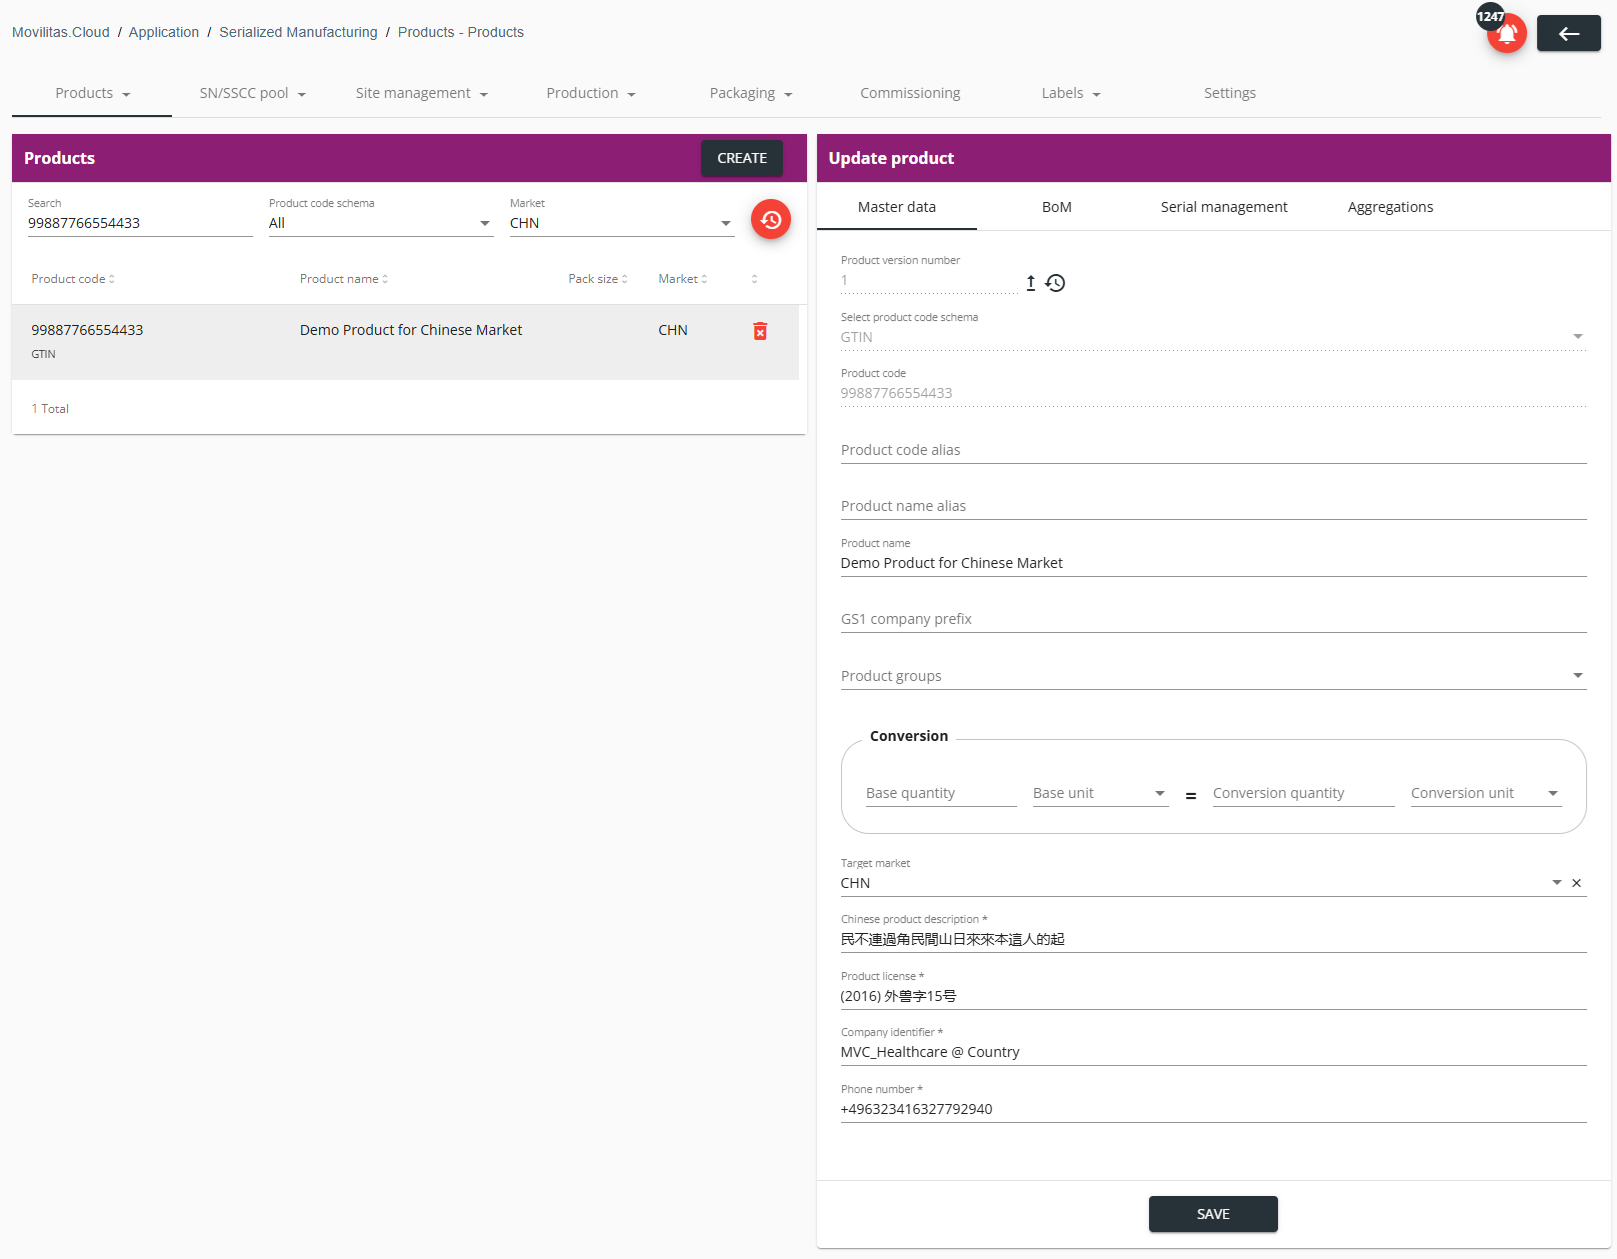Click the back arrow button
Image resolution: width=1617 pixels, height=1259 pixels.
(x=1568, y=33)
